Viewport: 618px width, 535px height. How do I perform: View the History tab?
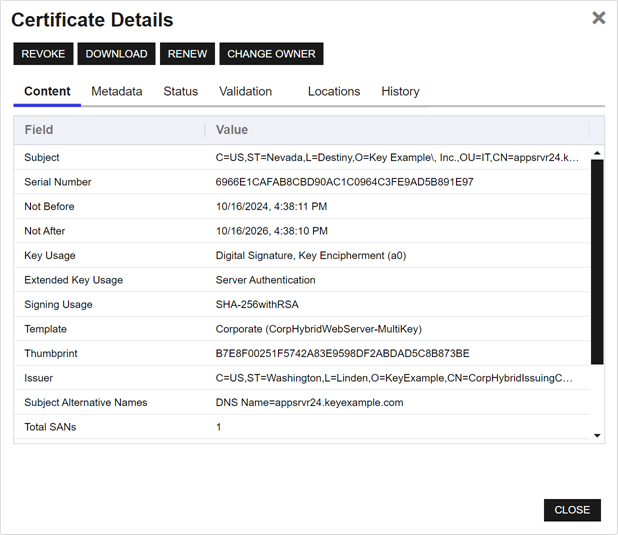[x=400, y=91]
